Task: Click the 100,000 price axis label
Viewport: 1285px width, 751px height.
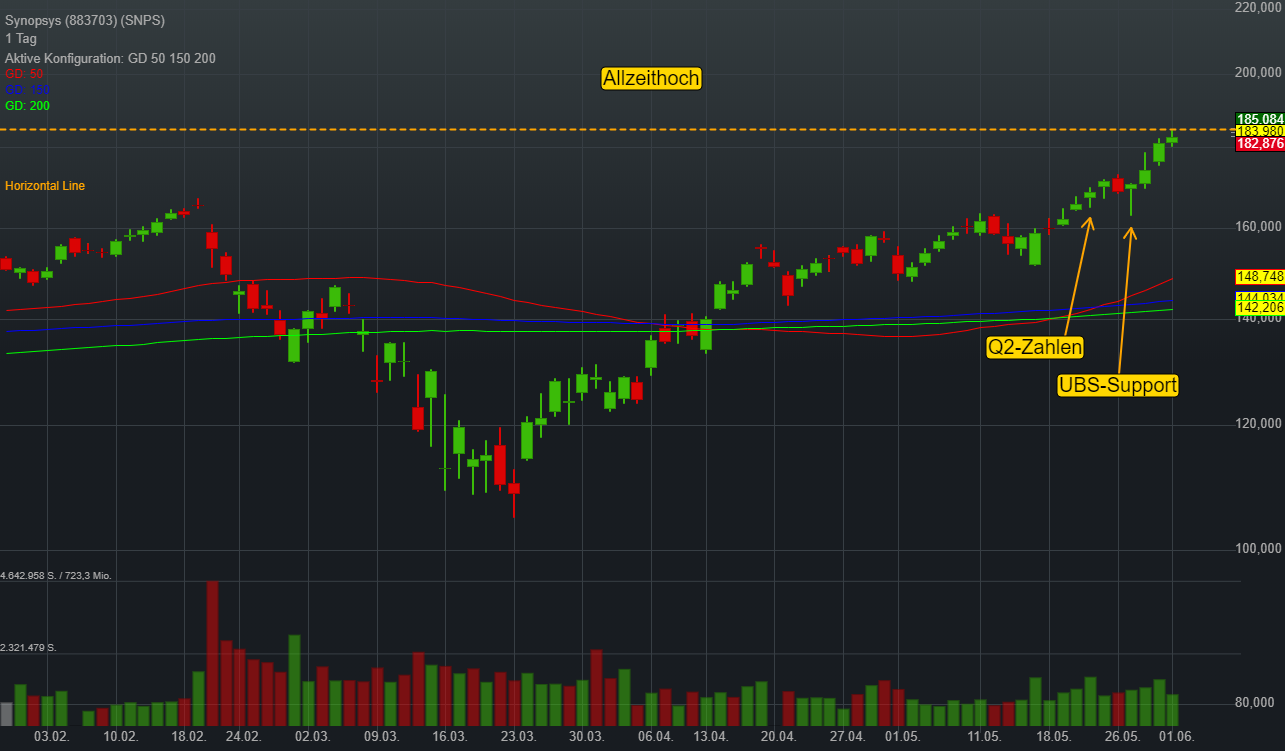Action: pyautogui.click(x=1258, y=549)
